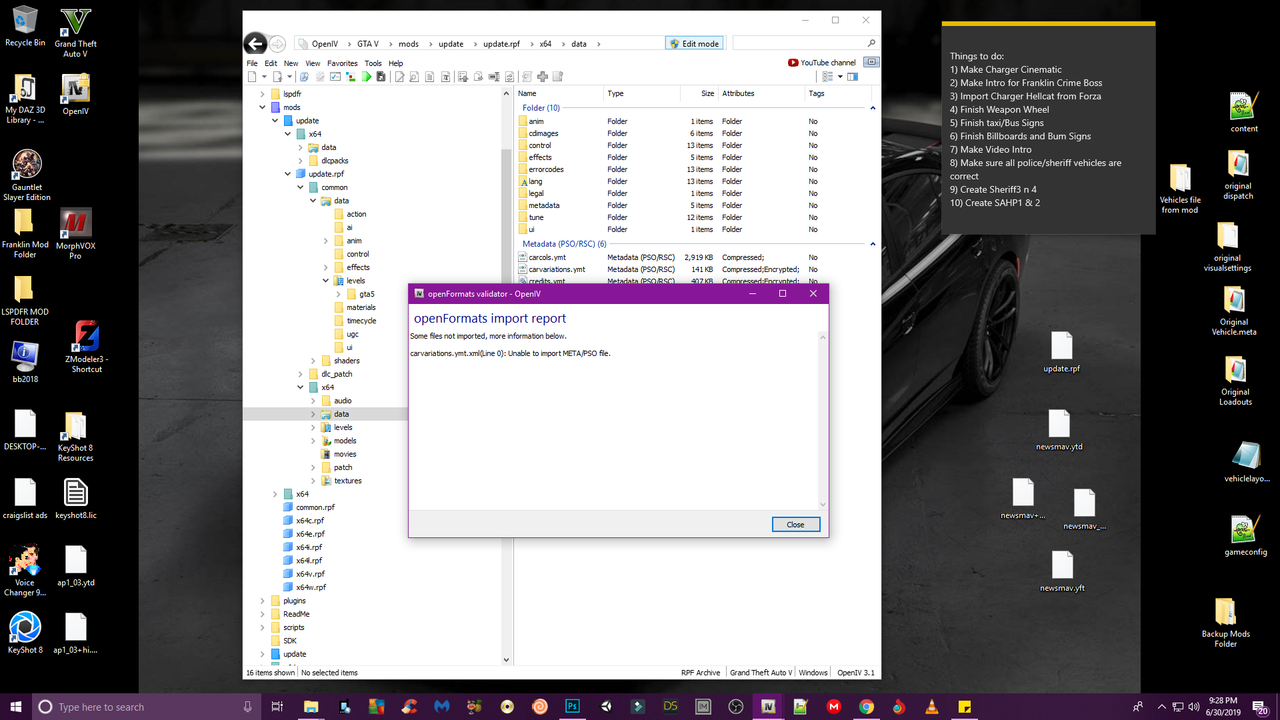This screenshot has height=720, width=1280.
Task: Select newsmav.ytd file on desktop
Action: click(x=1061, y=430)
